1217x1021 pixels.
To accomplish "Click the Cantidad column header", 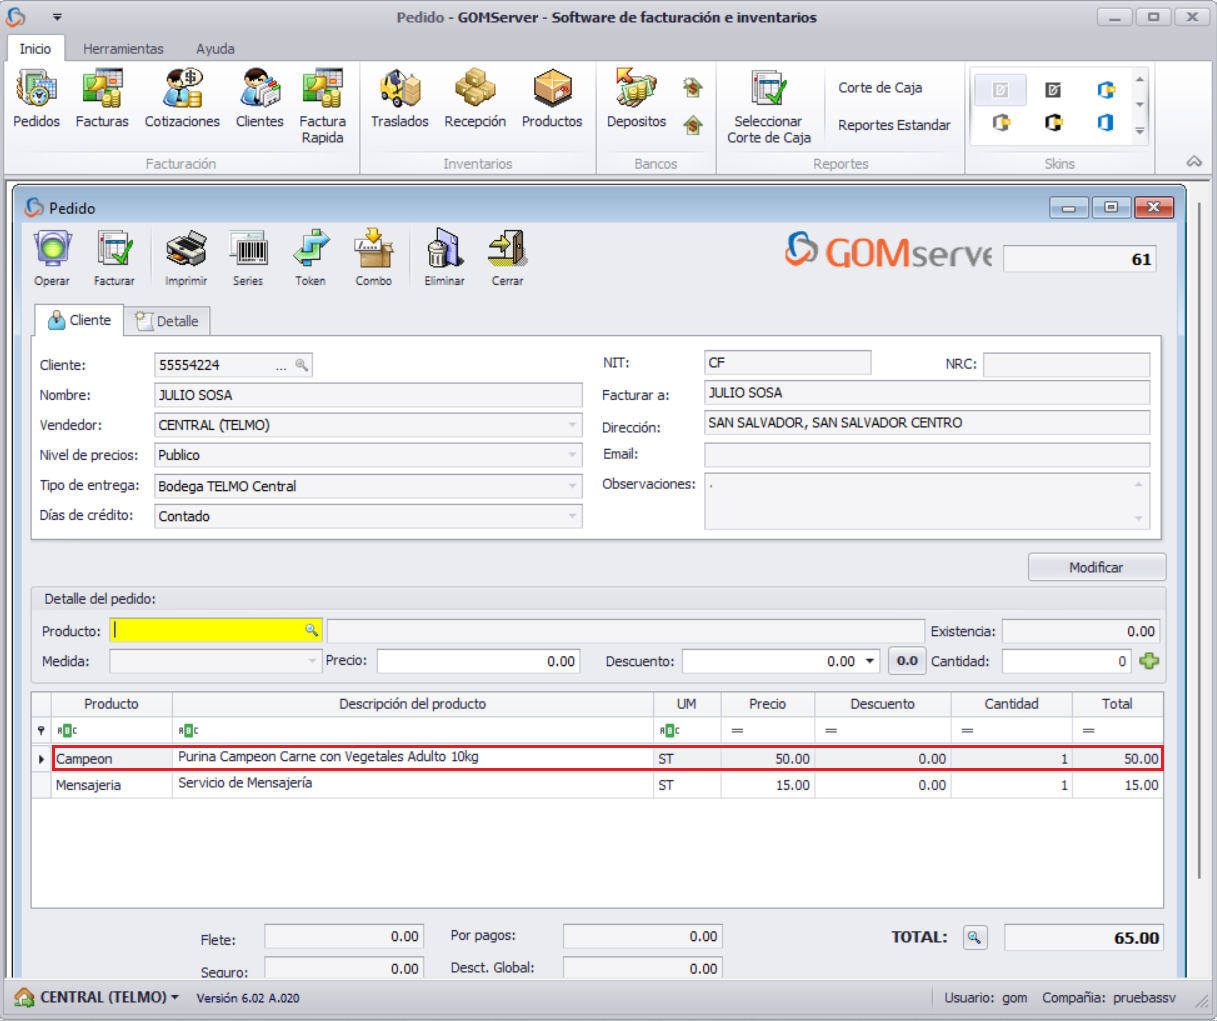I will coord(1011,704).
